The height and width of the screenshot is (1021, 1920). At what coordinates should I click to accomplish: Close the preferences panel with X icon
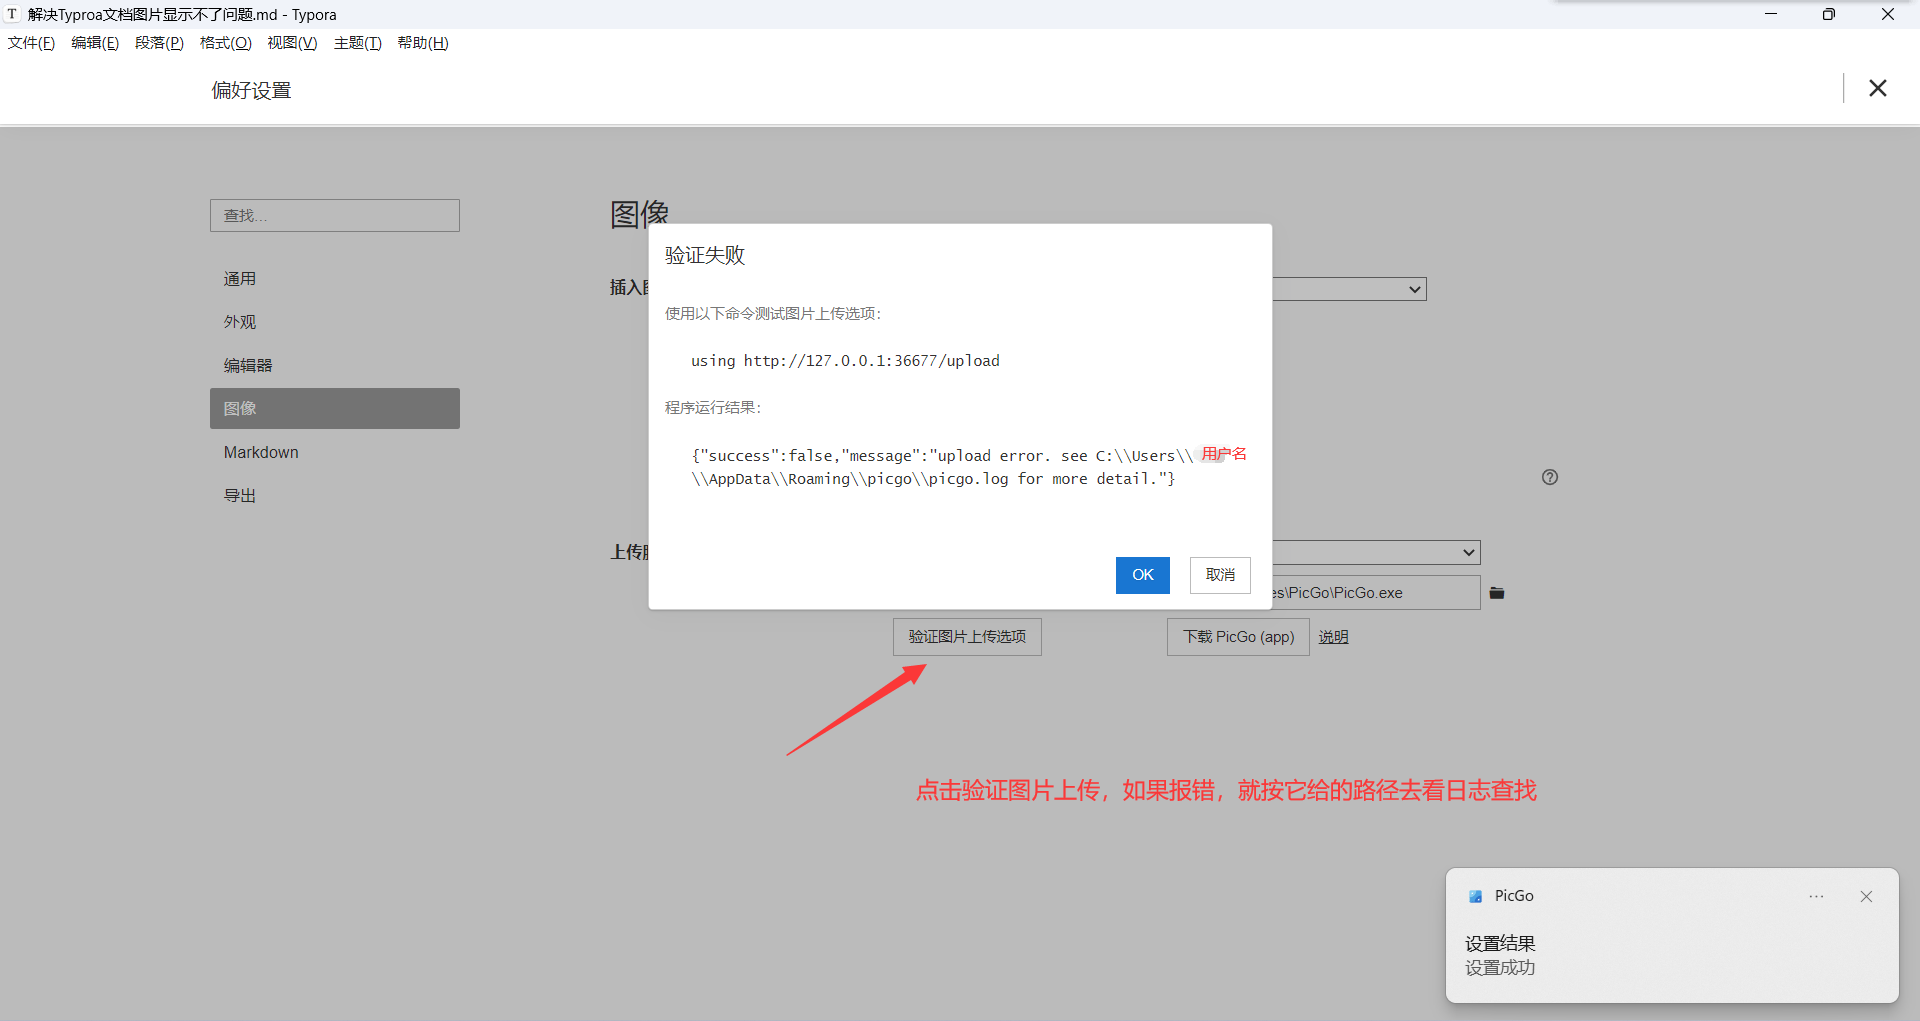pyautogui.click(x=1878, y=88)
